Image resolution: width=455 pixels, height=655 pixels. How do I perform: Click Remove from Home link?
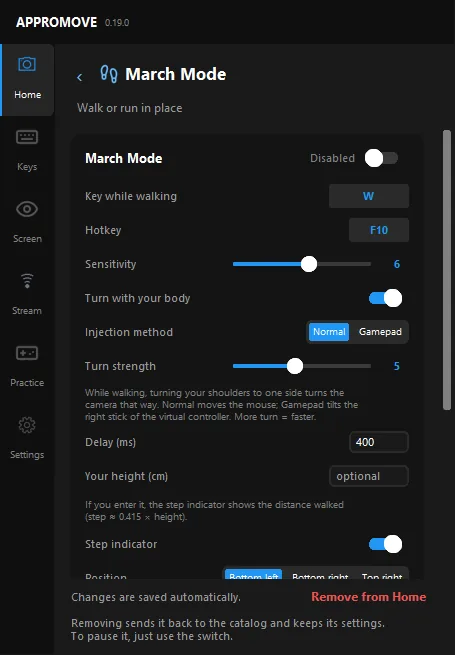tap(369, 597)
